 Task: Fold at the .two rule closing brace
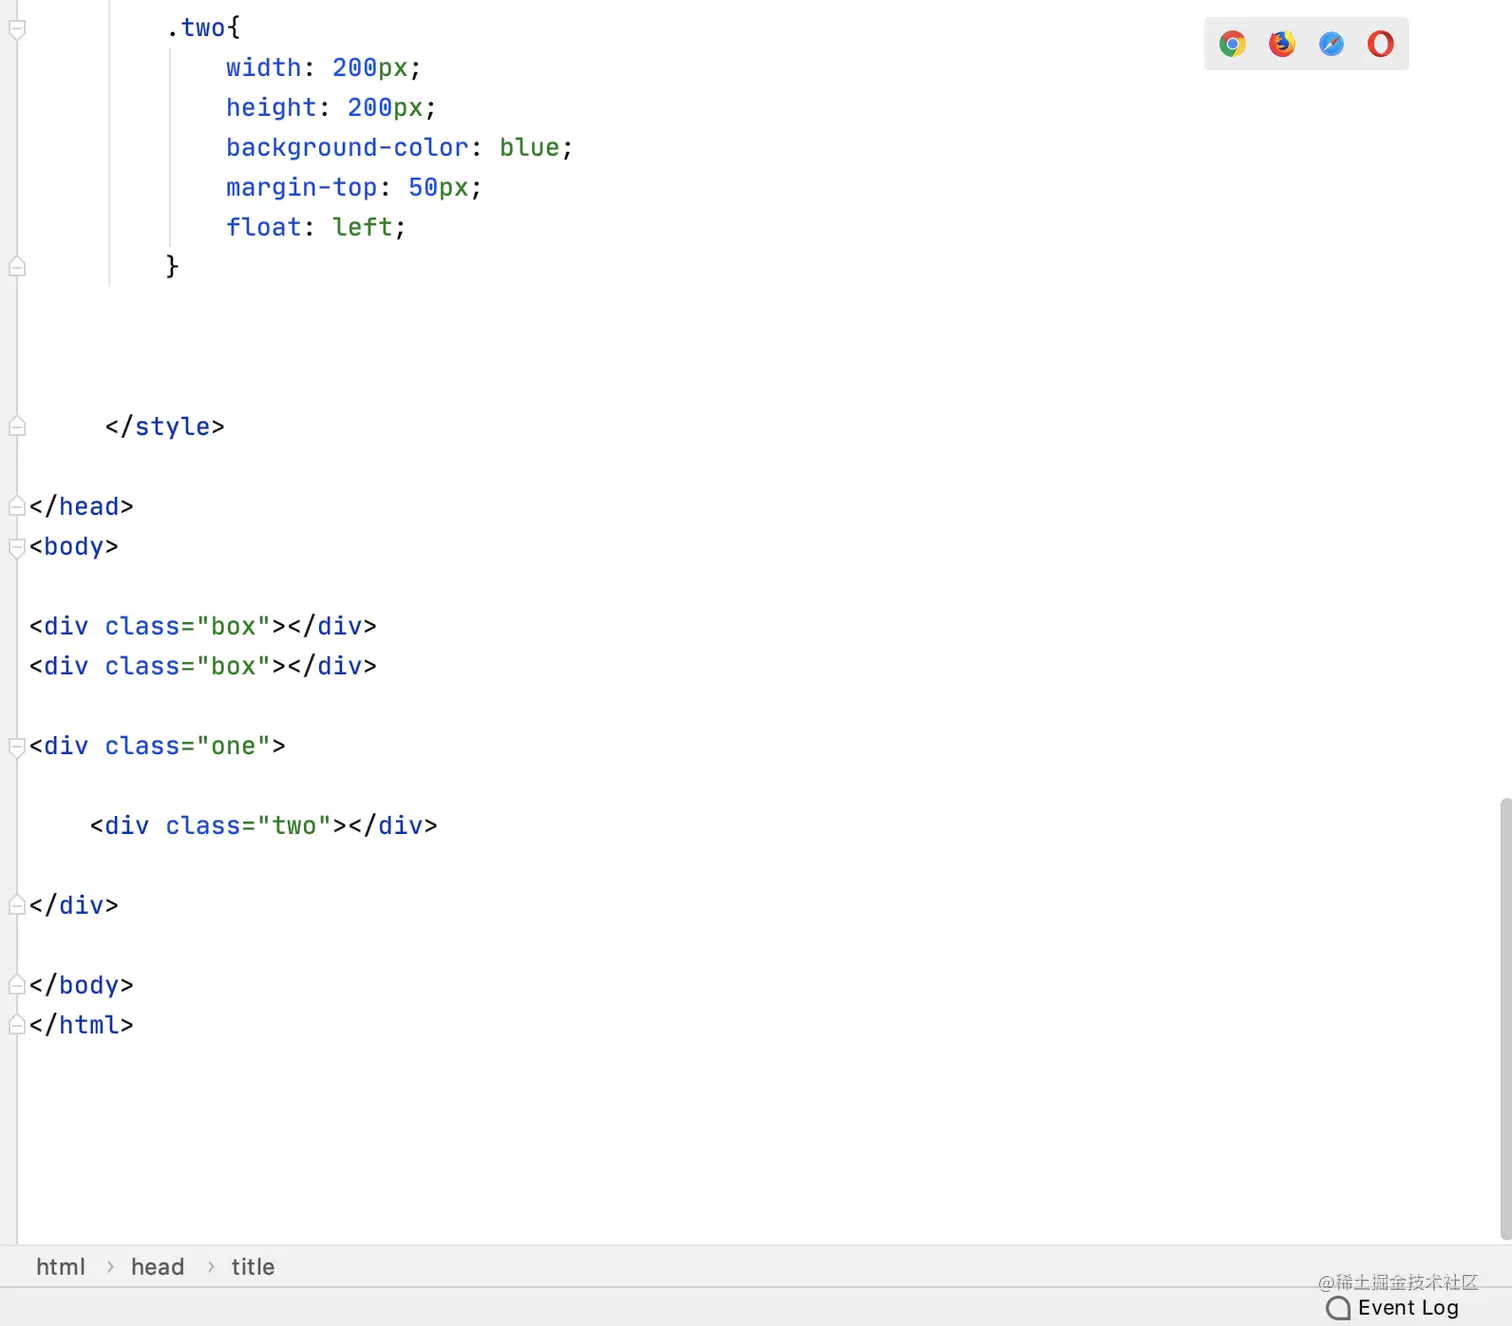[x=17, y=267]
